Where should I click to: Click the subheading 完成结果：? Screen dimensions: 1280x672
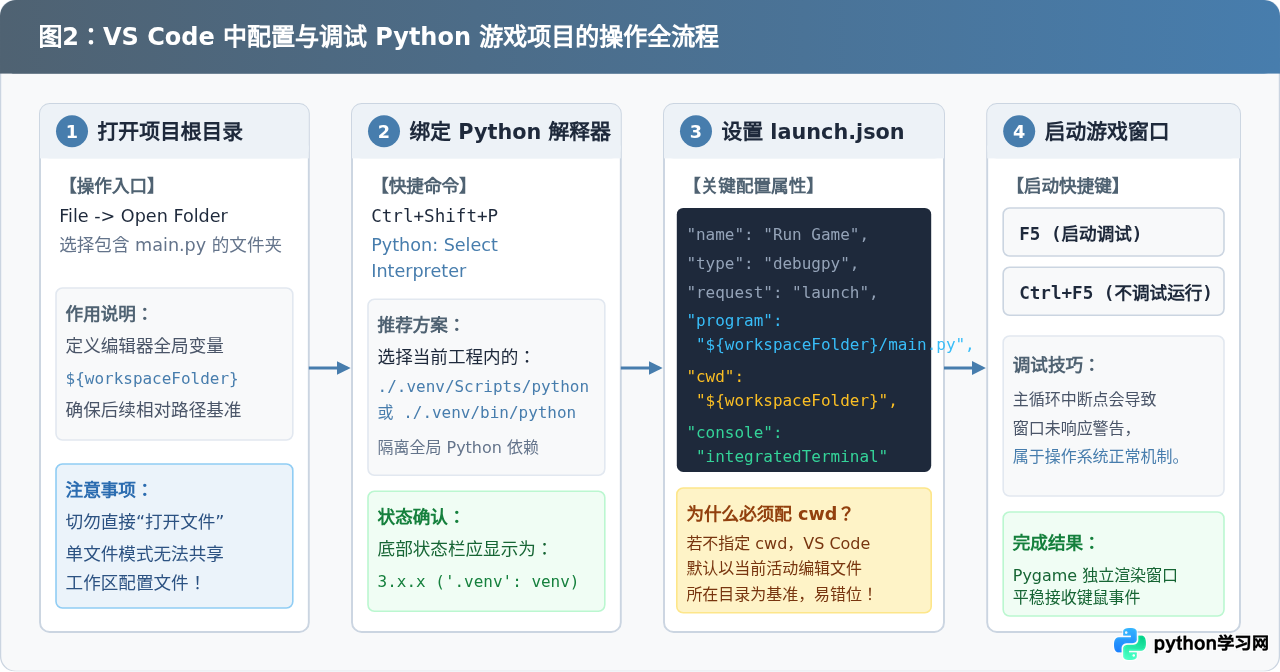coord(1055,543)
